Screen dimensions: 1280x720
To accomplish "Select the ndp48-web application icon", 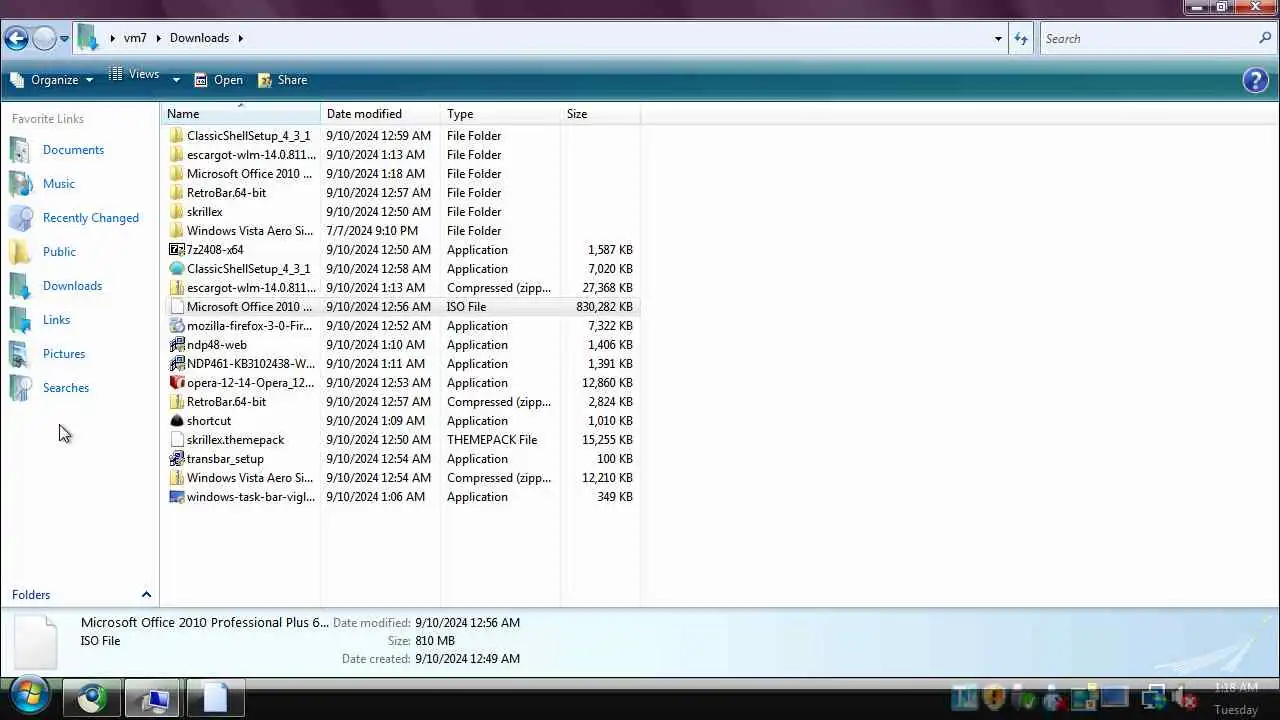I will tap(177, 345).
